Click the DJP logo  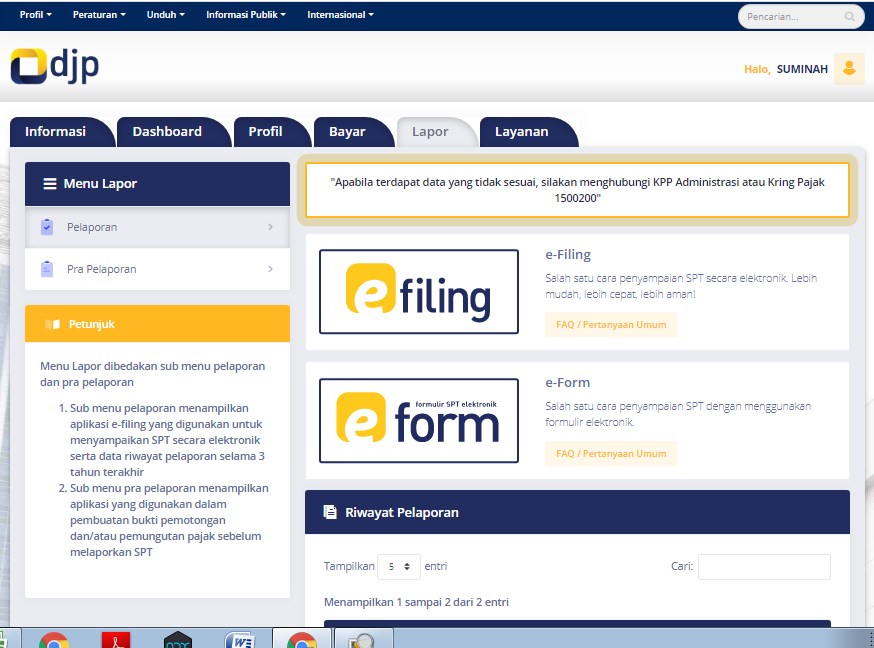[55, 66]
